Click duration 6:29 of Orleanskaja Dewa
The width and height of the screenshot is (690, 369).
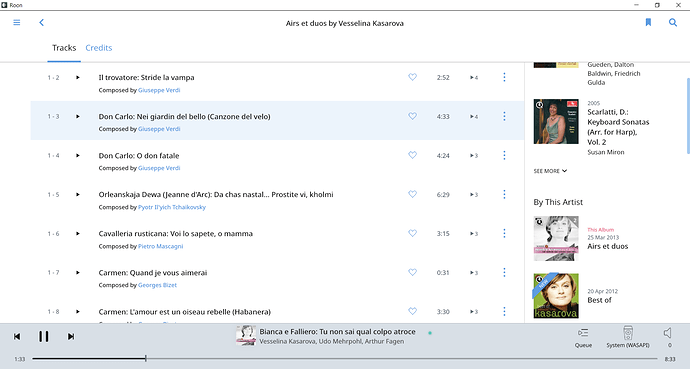click(443, 194)
